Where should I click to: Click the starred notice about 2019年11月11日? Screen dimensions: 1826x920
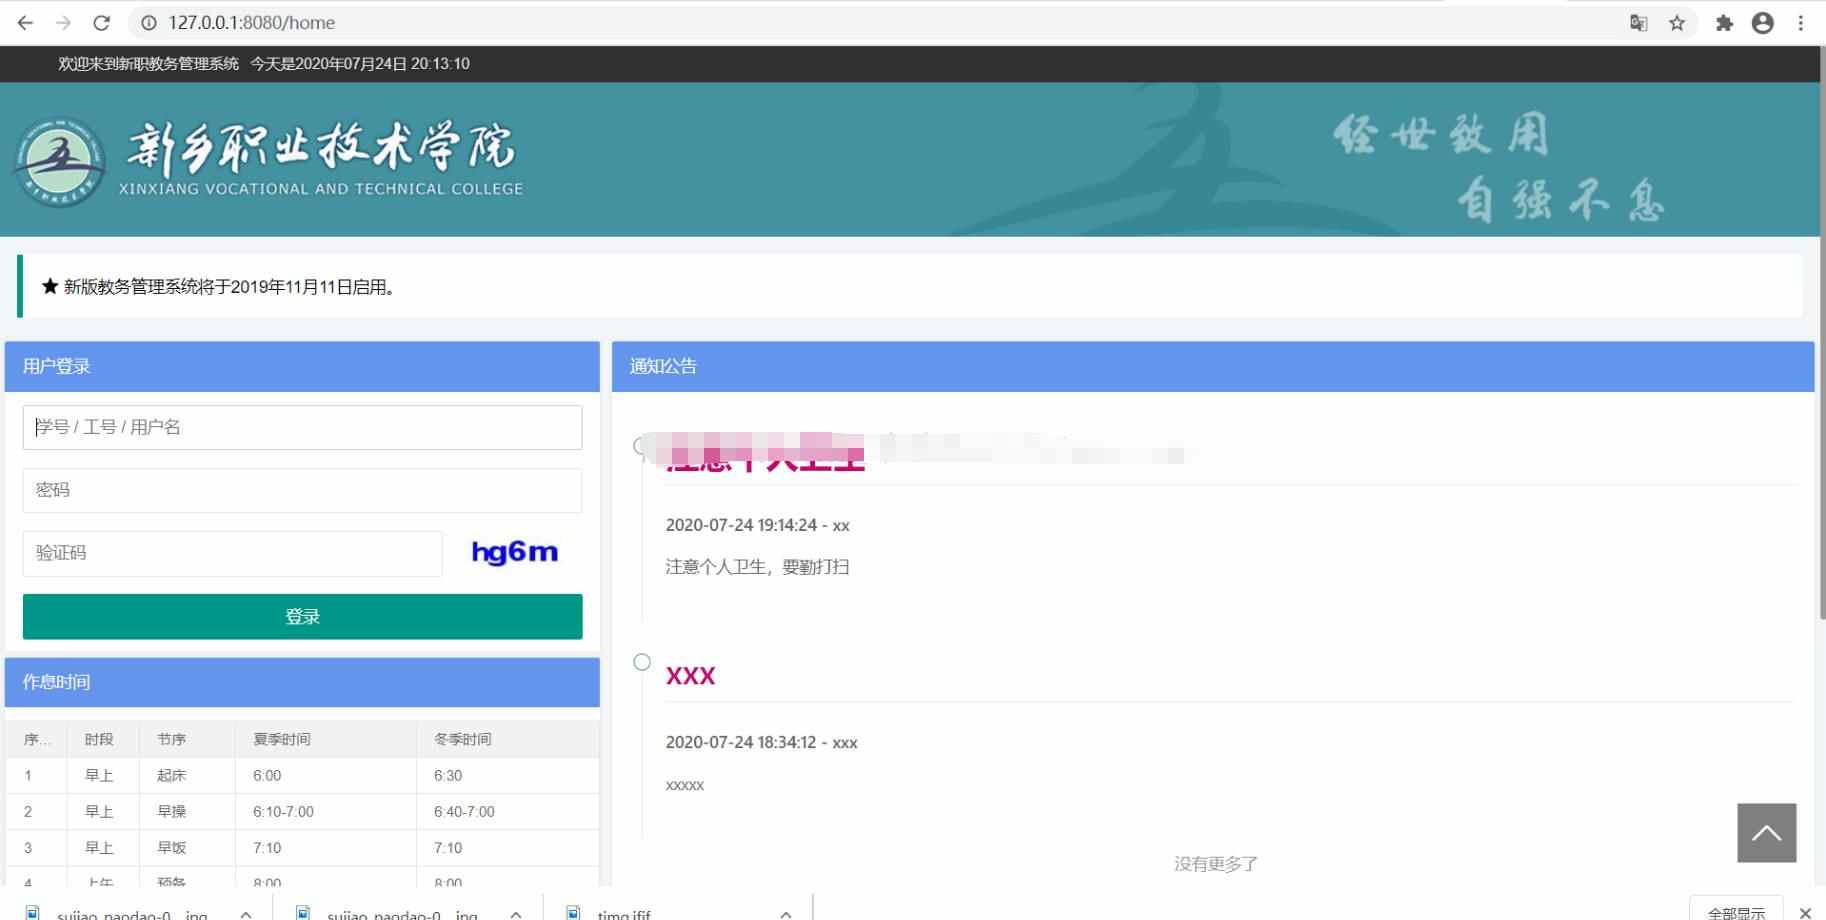219,287
